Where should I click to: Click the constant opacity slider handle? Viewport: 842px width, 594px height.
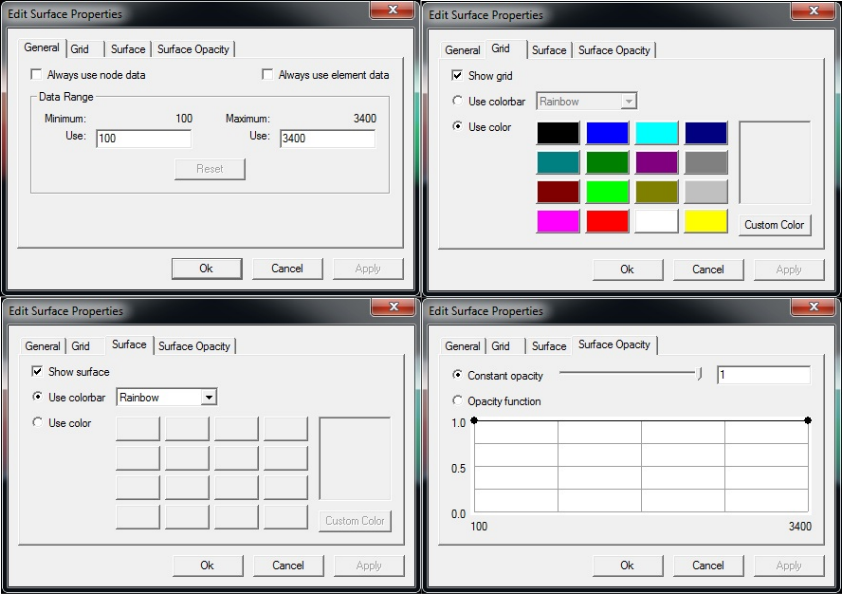click(x=699, y=374)
